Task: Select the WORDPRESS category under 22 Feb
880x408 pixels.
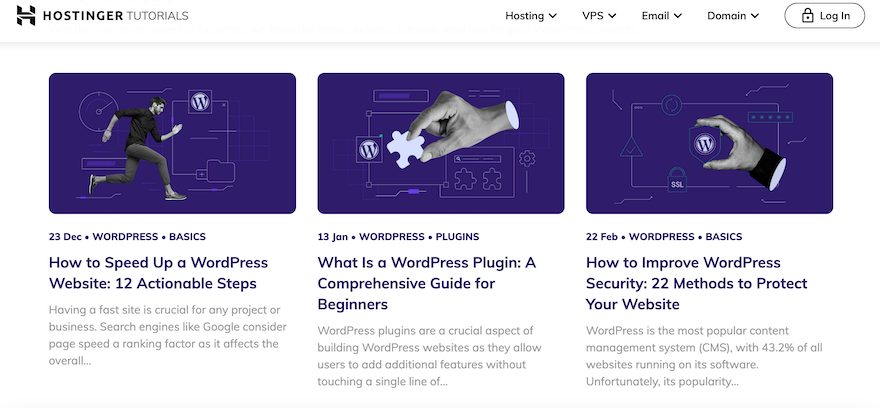Action: tap(662, 237)
